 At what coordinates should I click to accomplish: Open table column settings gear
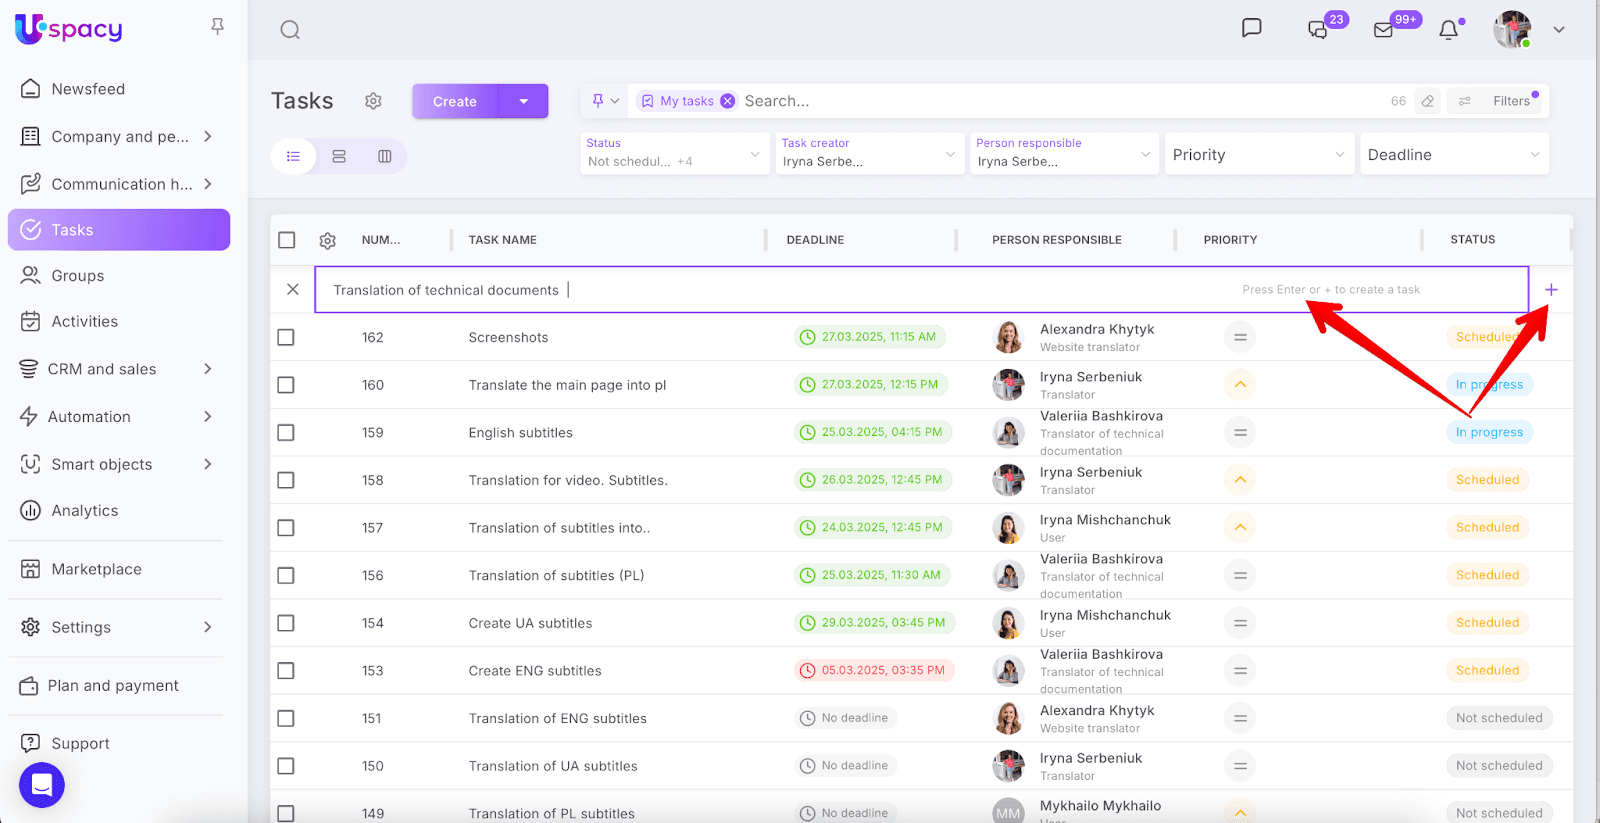327,241
